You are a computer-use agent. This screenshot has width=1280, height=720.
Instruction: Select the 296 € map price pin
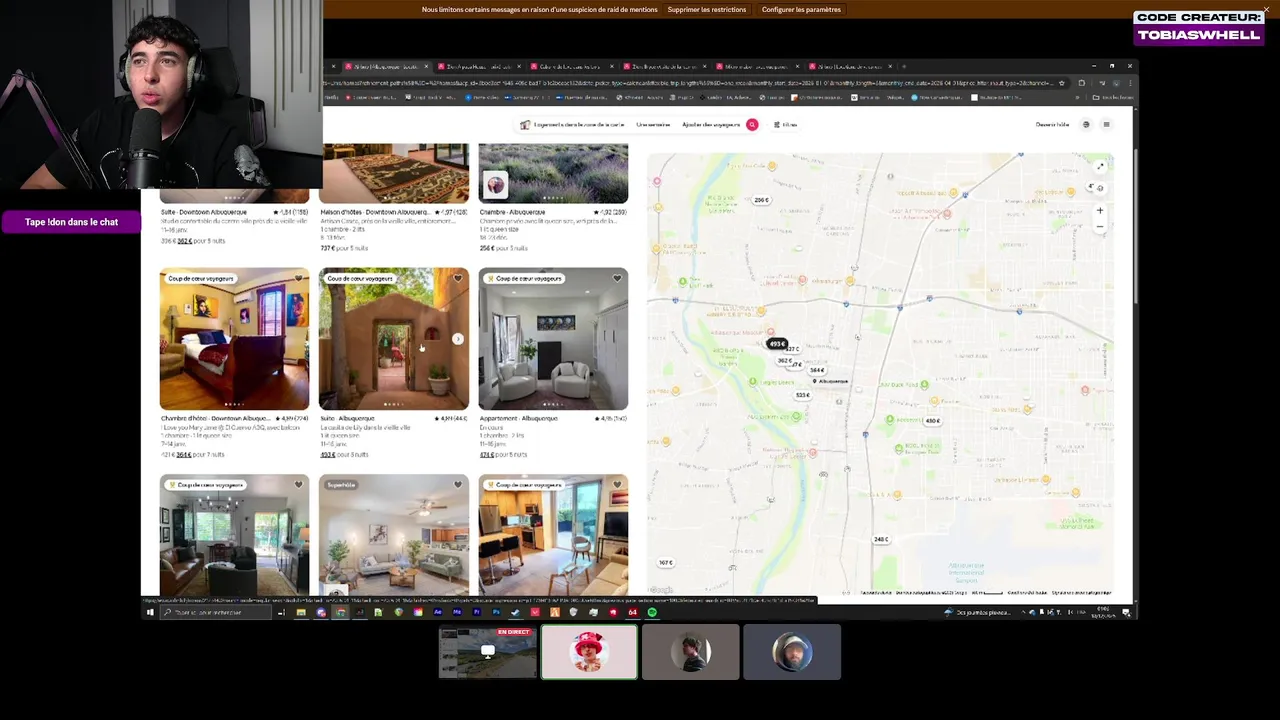pos(762,200)
